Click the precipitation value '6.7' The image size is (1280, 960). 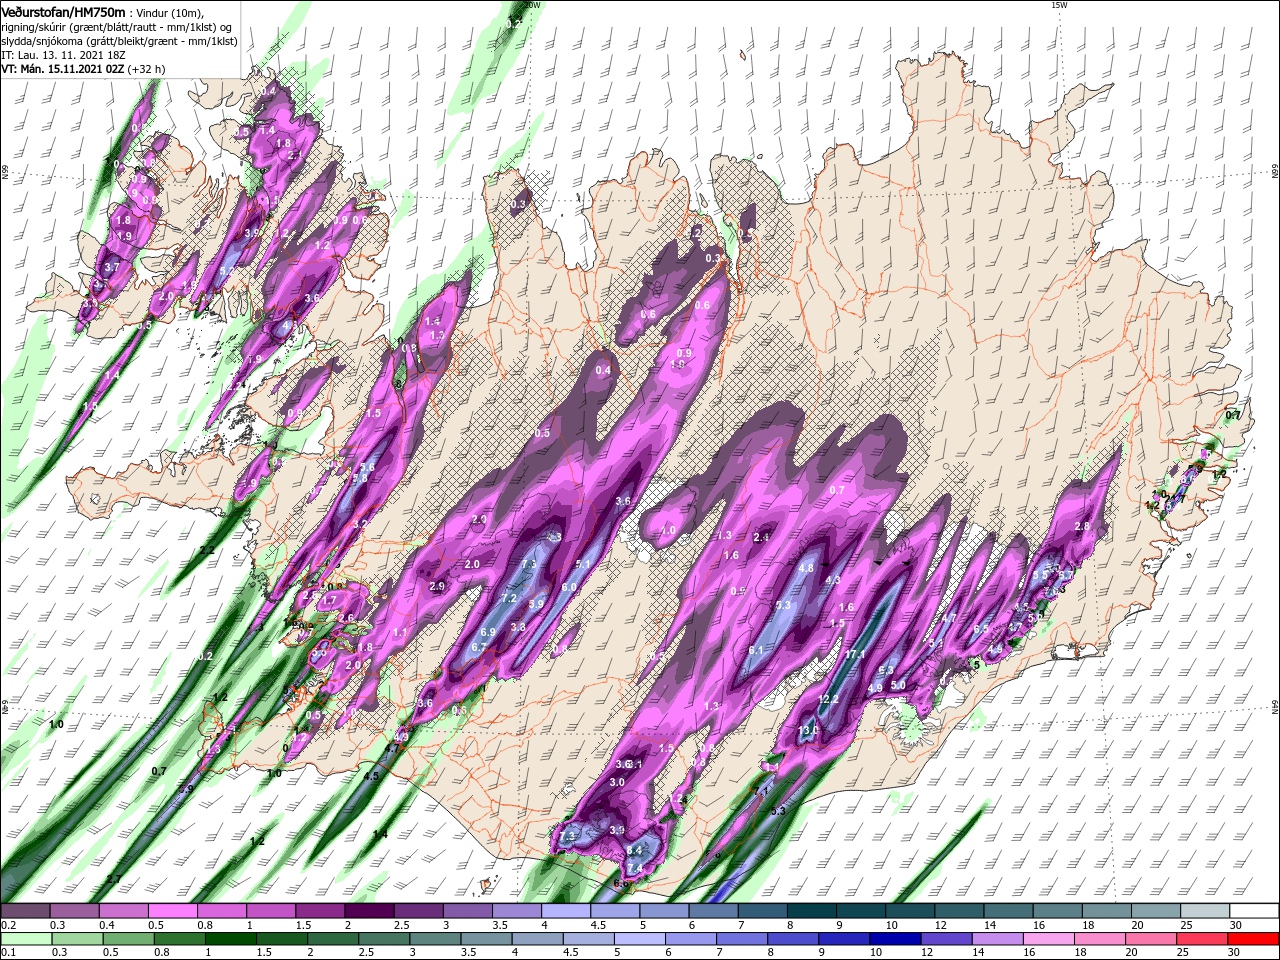[x=478, y=647]
